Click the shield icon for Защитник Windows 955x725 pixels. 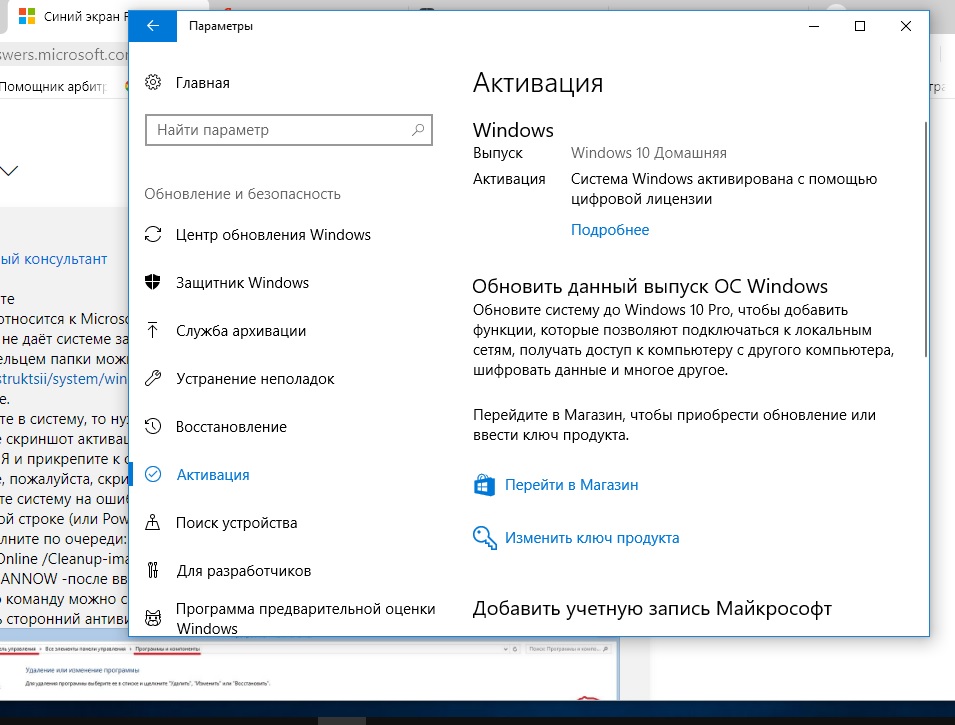[153, 282]
